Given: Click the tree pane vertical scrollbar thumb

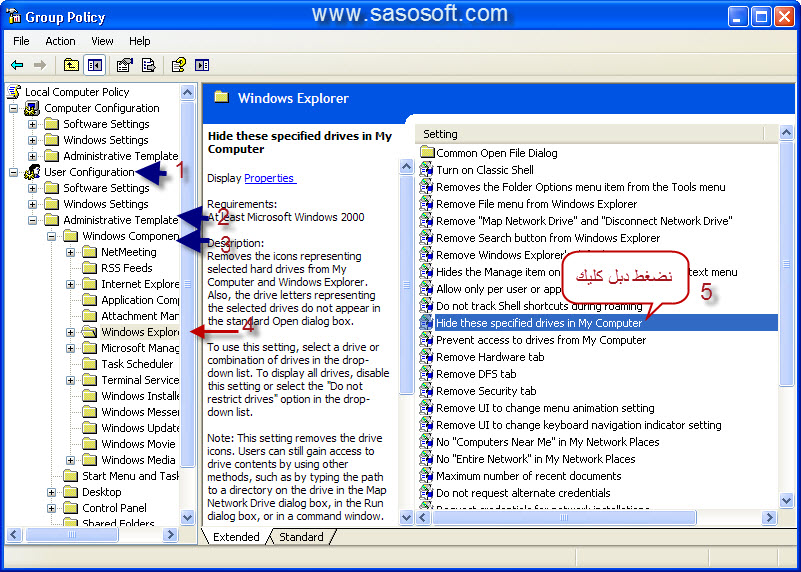Looking at the screenshot, I should point(187,284).
